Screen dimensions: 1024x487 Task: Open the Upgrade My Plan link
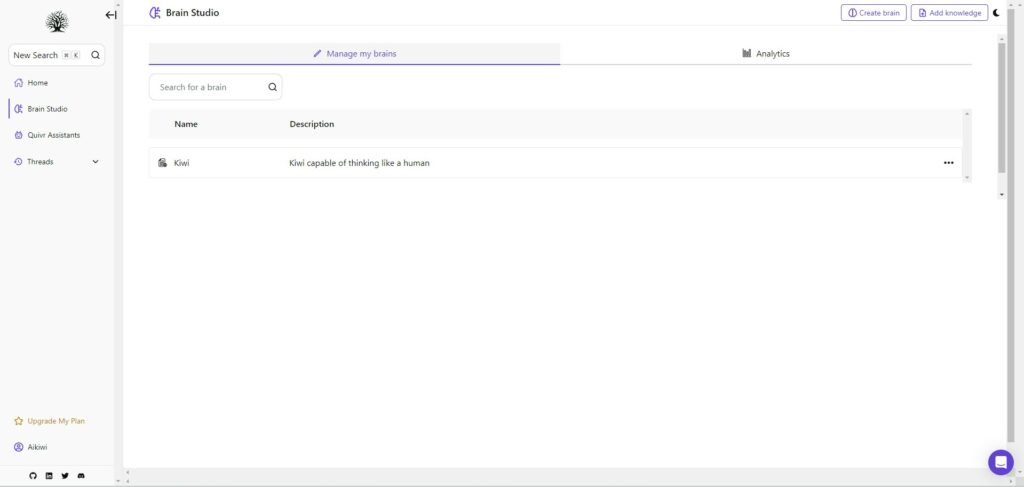click(55, 421)
